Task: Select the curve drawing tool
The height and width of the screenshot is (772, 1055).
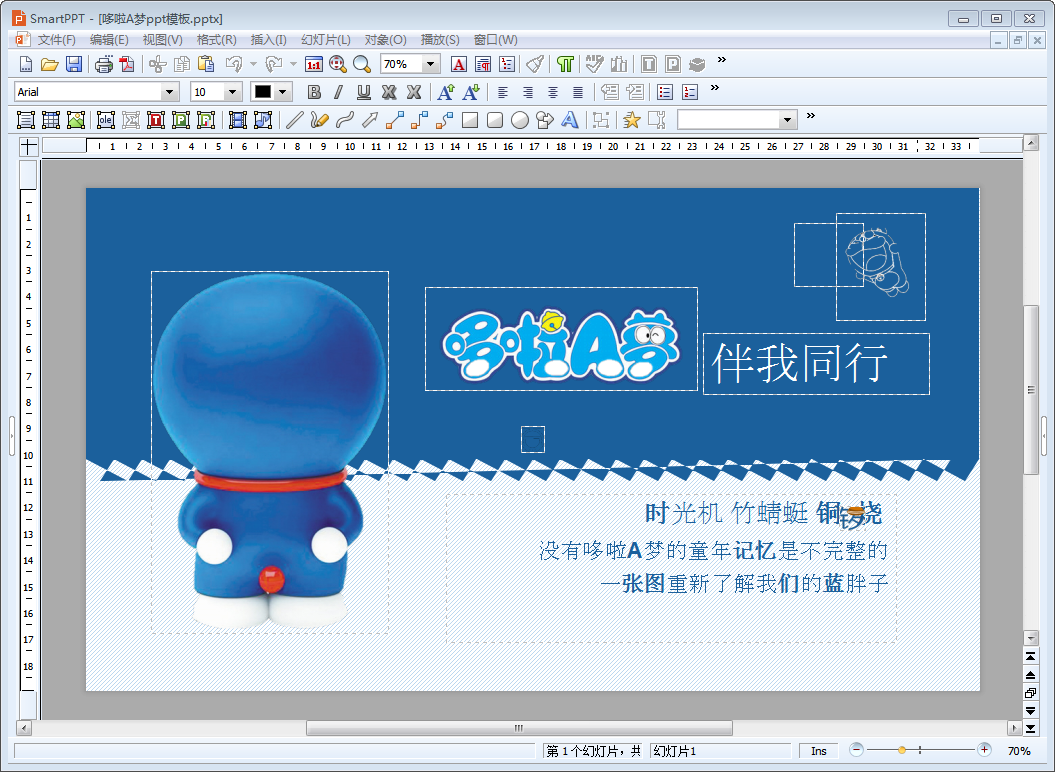Action: click(344, 120)
